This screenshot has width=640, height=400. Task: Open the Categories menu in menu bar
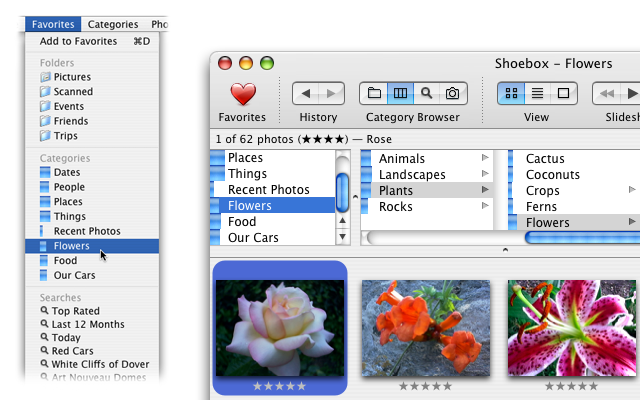[x=112, y=24]
